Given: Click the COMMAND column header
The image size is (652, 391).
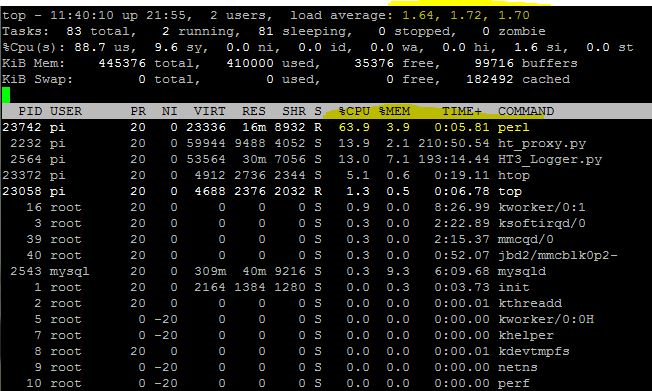Looking at the screenshot, I should (x=526, y=111).
